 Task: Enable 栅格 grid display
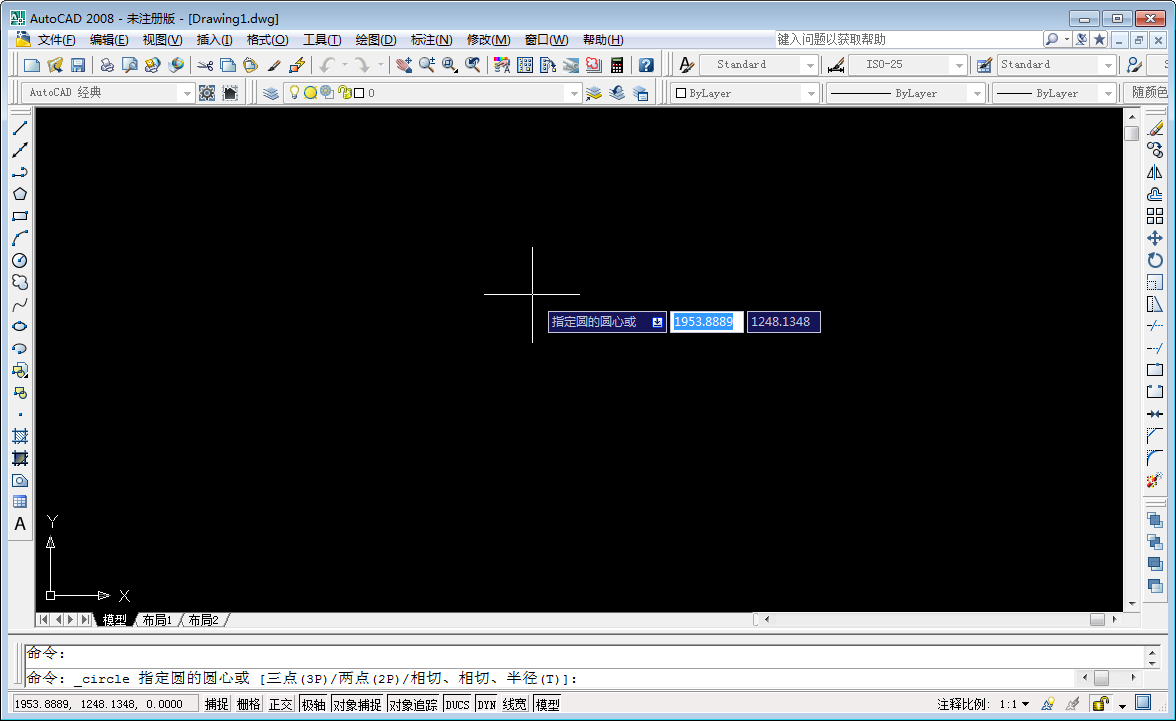[249, 703]
